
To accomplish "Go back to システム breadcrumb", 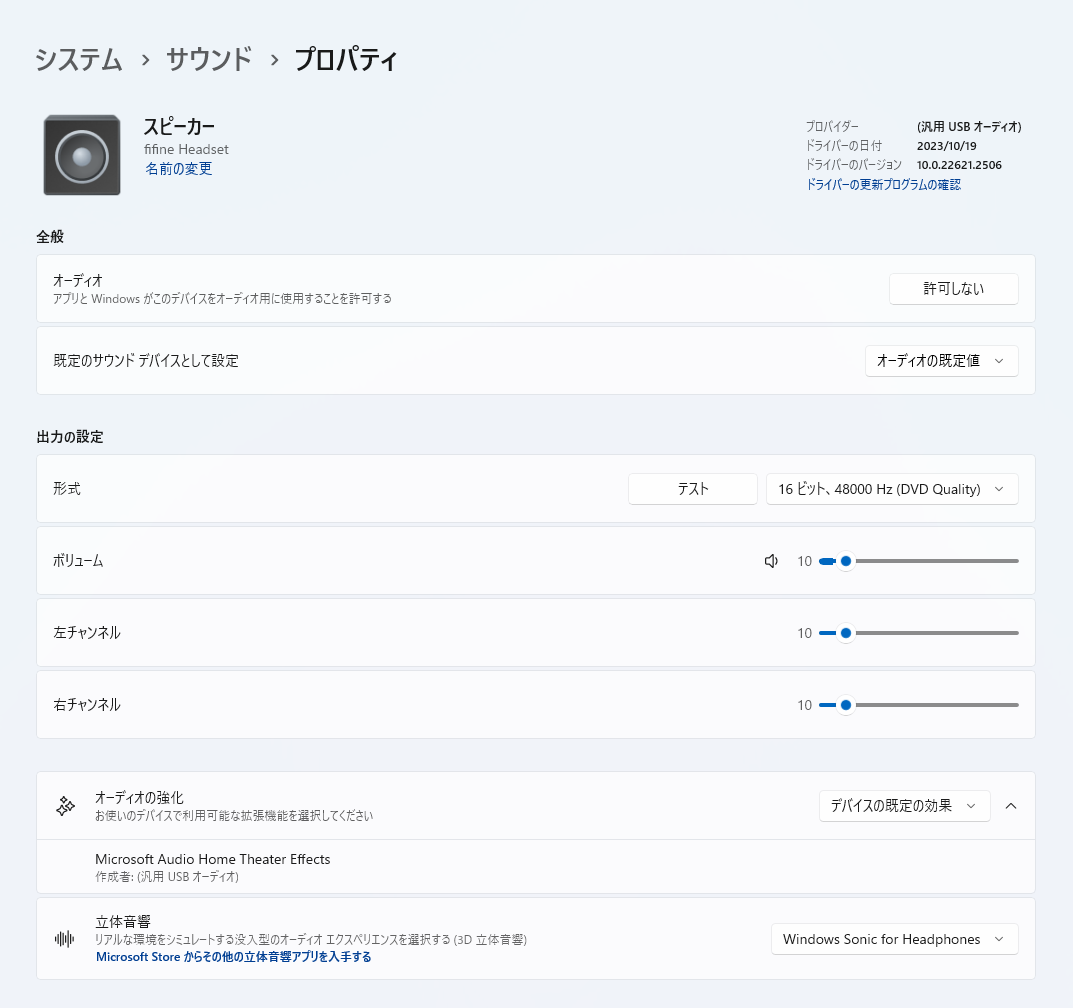I will pyautogui.click(x=79, y=60).
